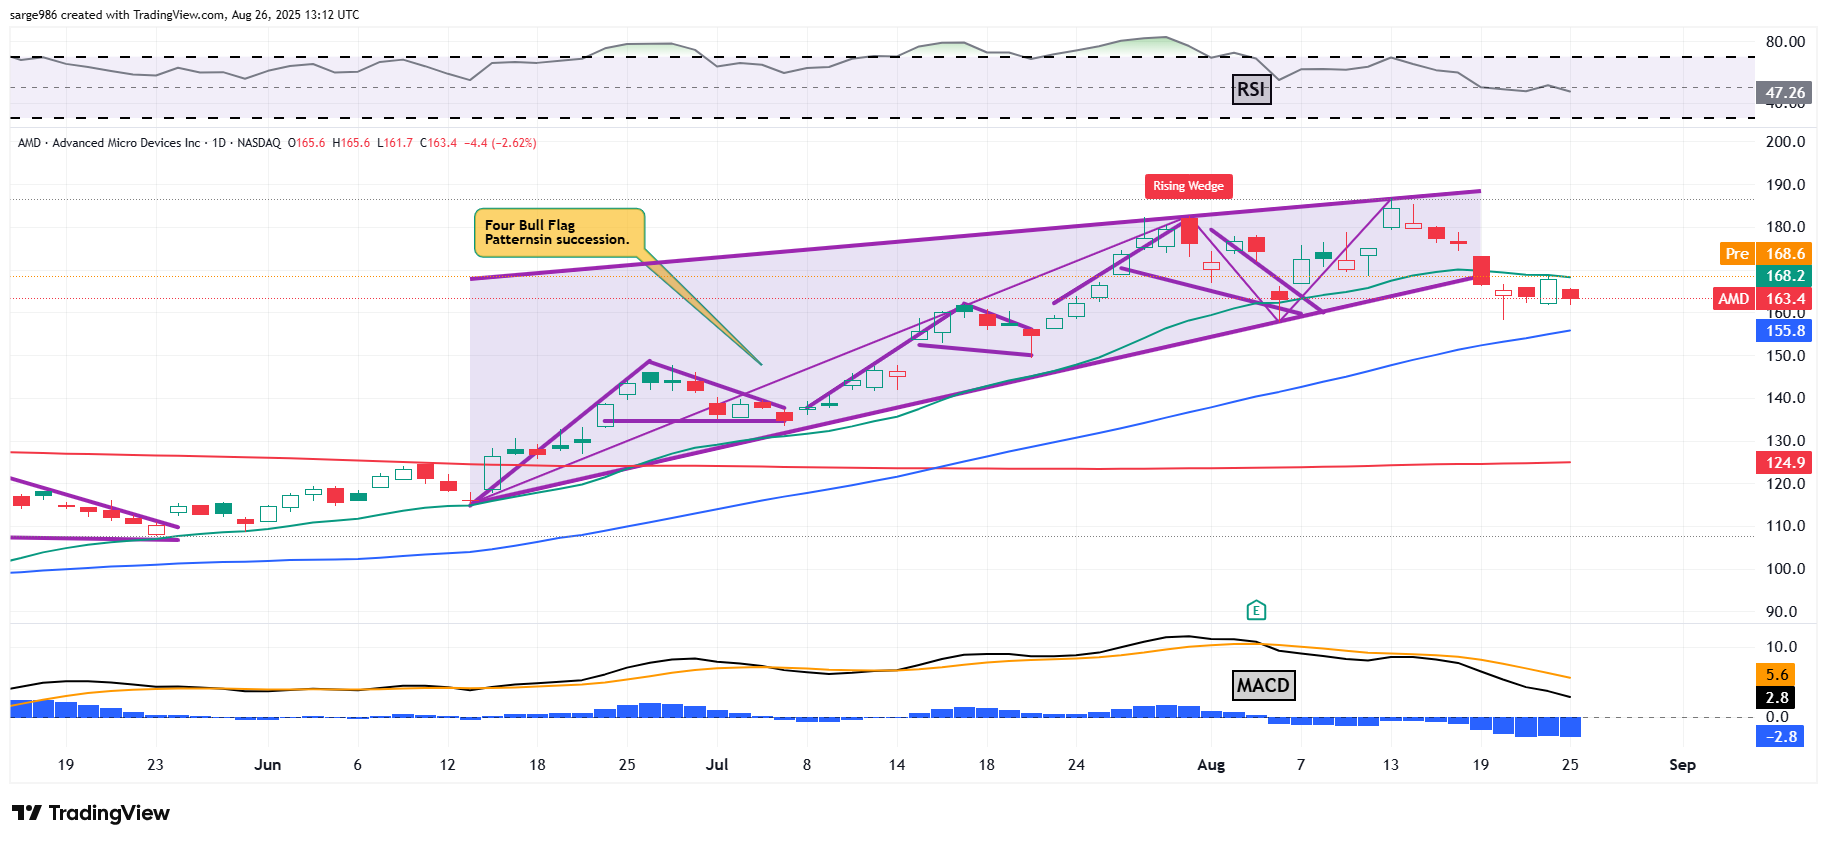Screen dimensions: 1827x843
Task: Click the blue -2.8 histogram value tag
Action: (1780, 737)
